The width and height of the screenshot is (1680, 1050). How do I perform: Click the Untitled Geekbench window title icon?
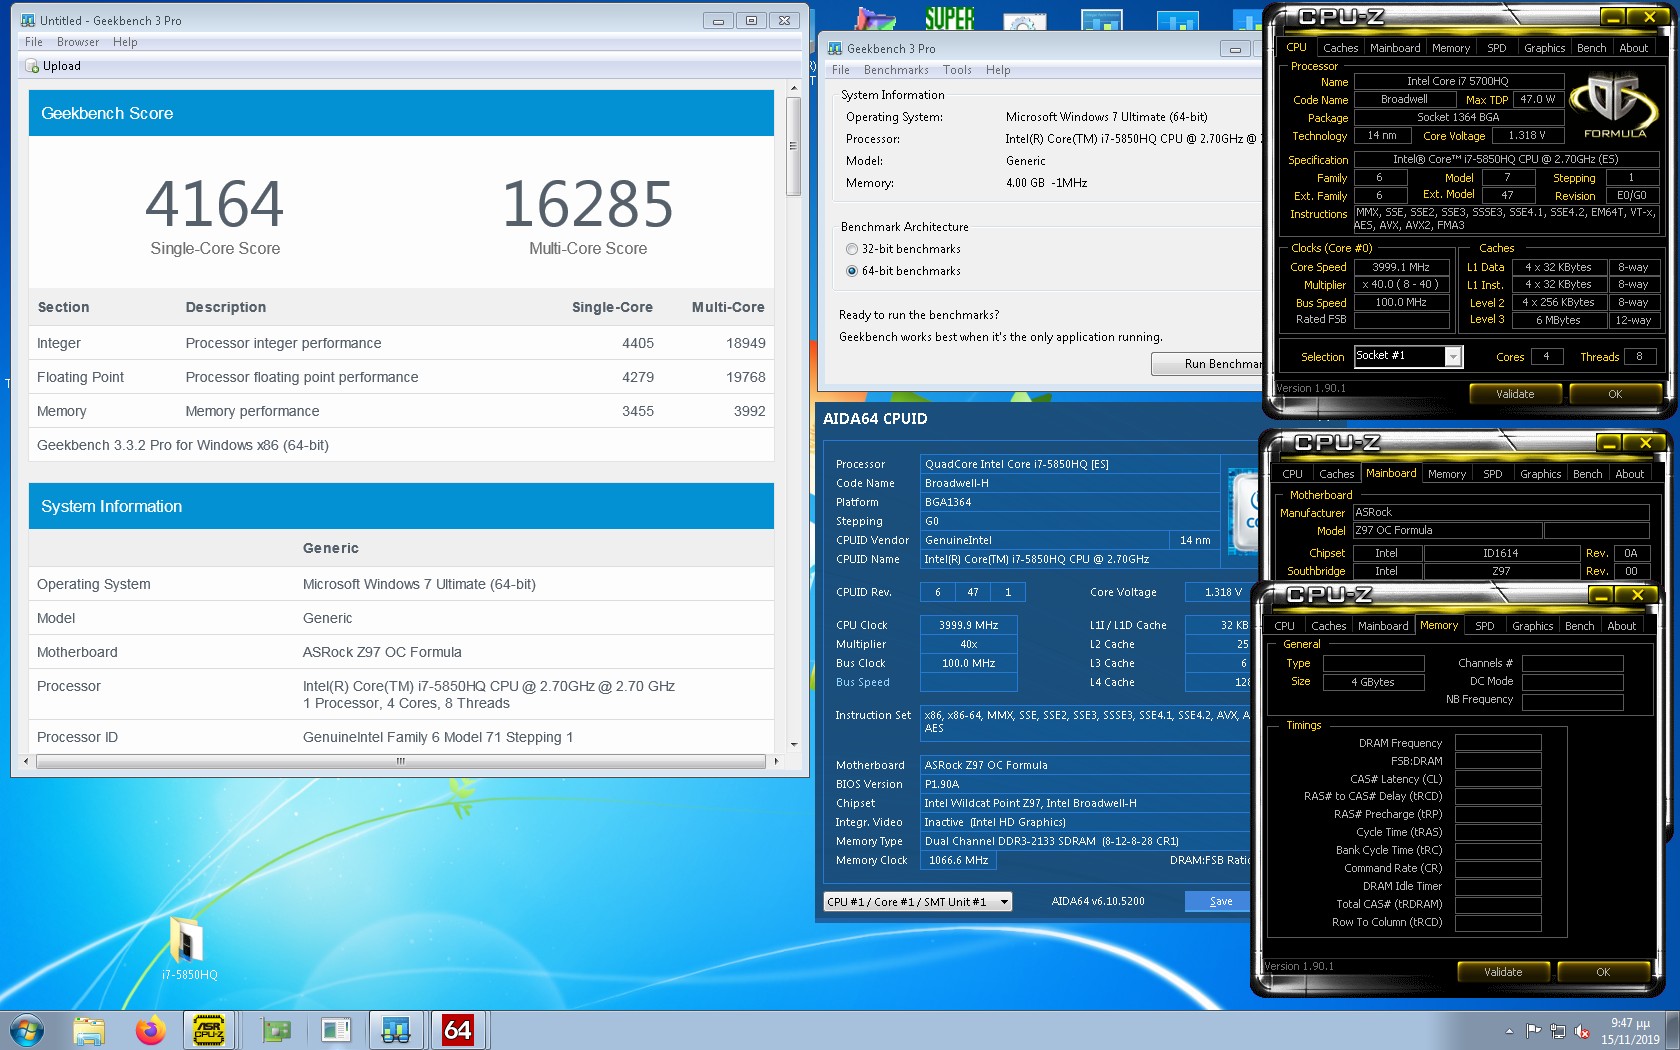click(x=28, y=20)
